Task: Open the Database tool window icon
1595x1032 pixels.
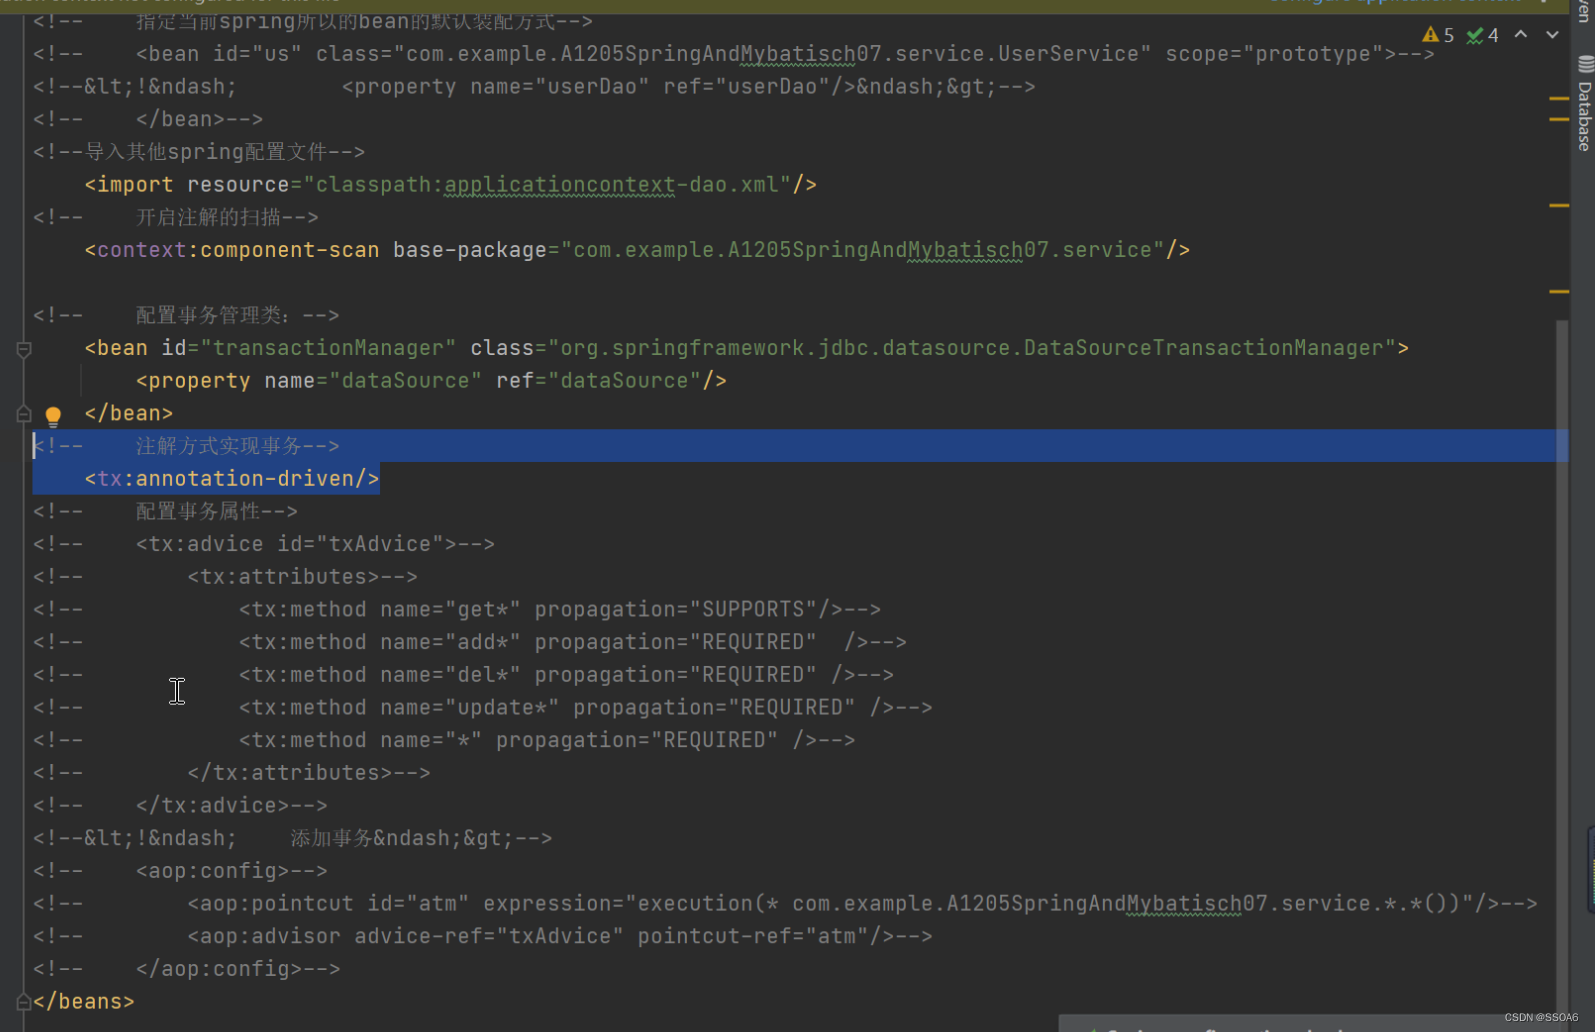Action: (1585, 64)
